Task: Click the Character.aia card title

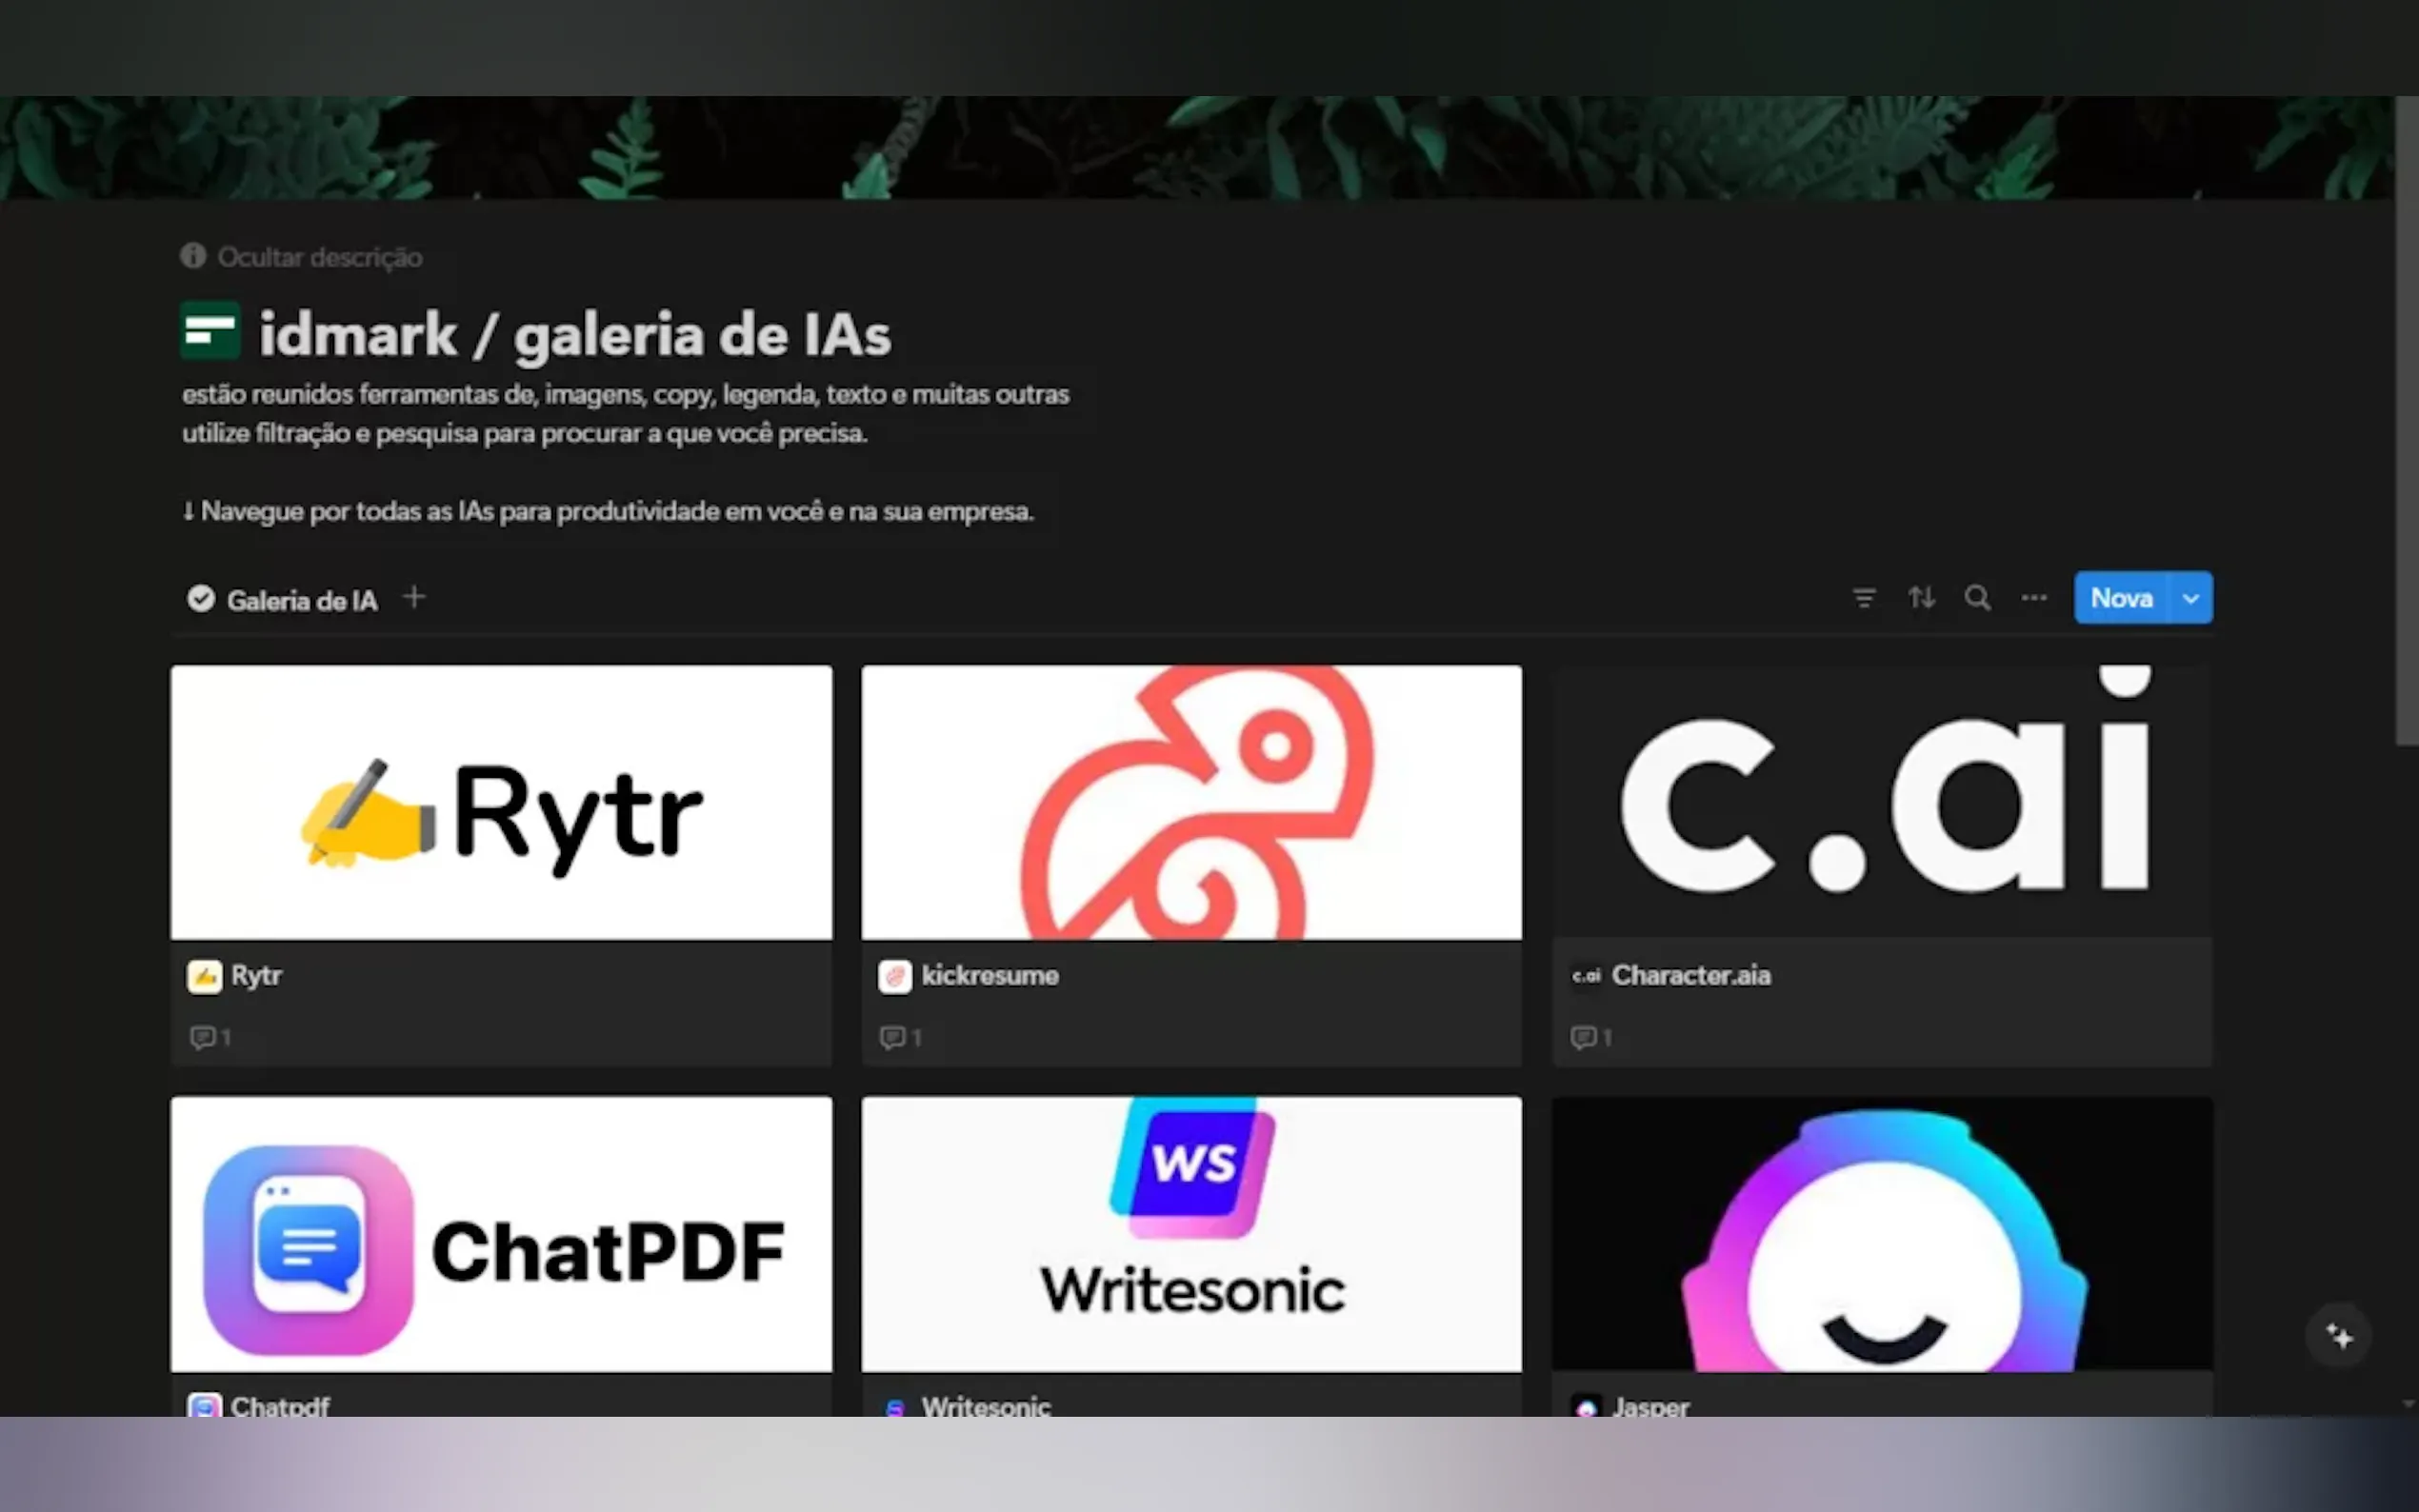Action: [x=1690, y=975]
